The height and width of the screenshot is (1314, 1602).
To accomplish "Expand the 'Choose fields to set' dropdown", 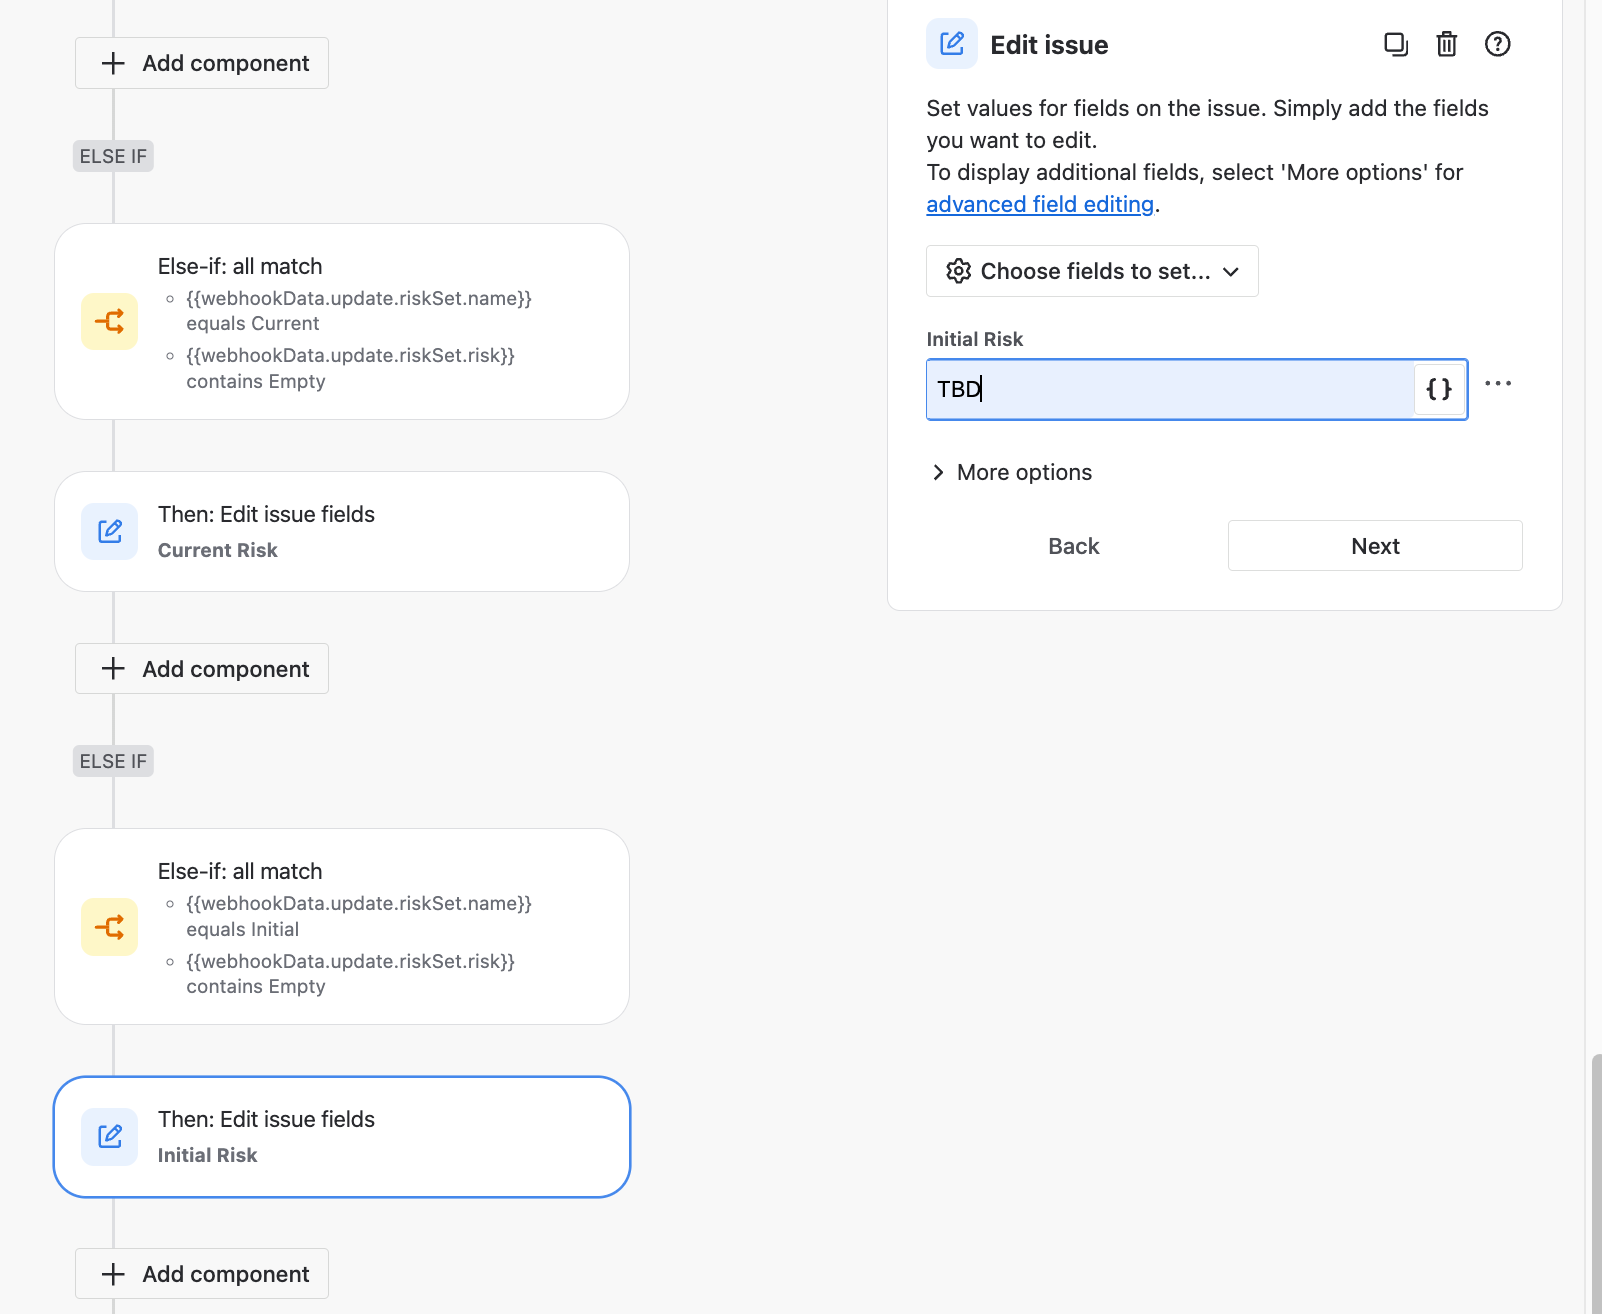I will [x=1091, y=271].
